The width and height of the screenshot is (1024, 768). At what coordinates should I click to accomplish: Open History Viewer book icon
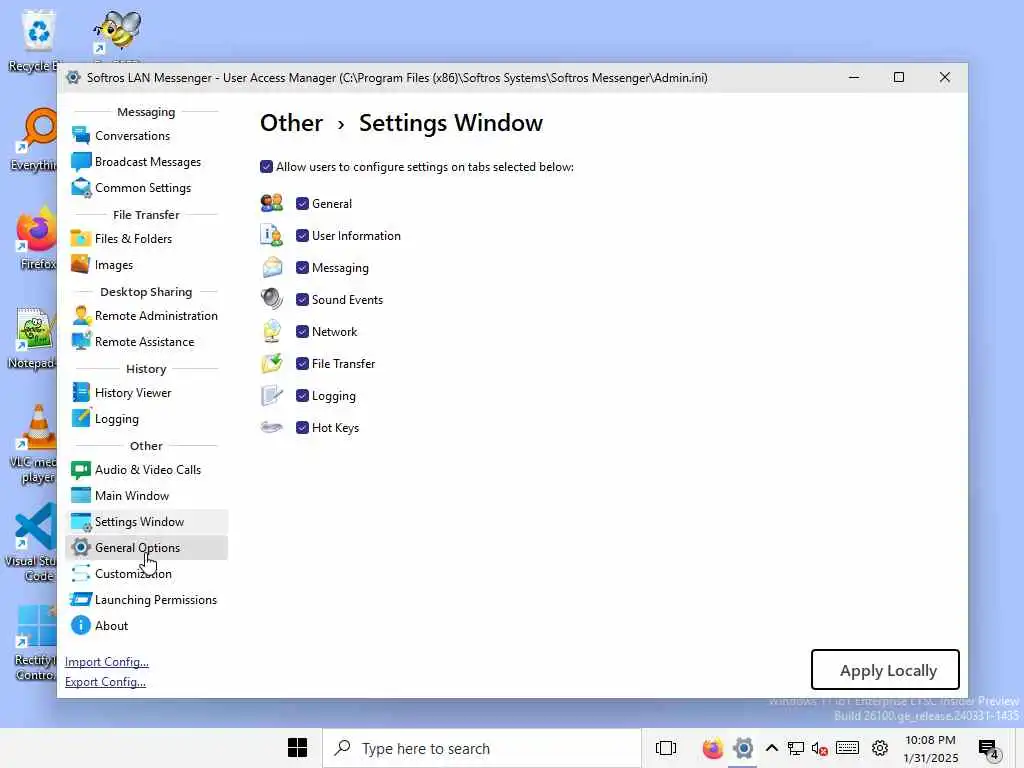pyautogui.click(x=81, y=392)
